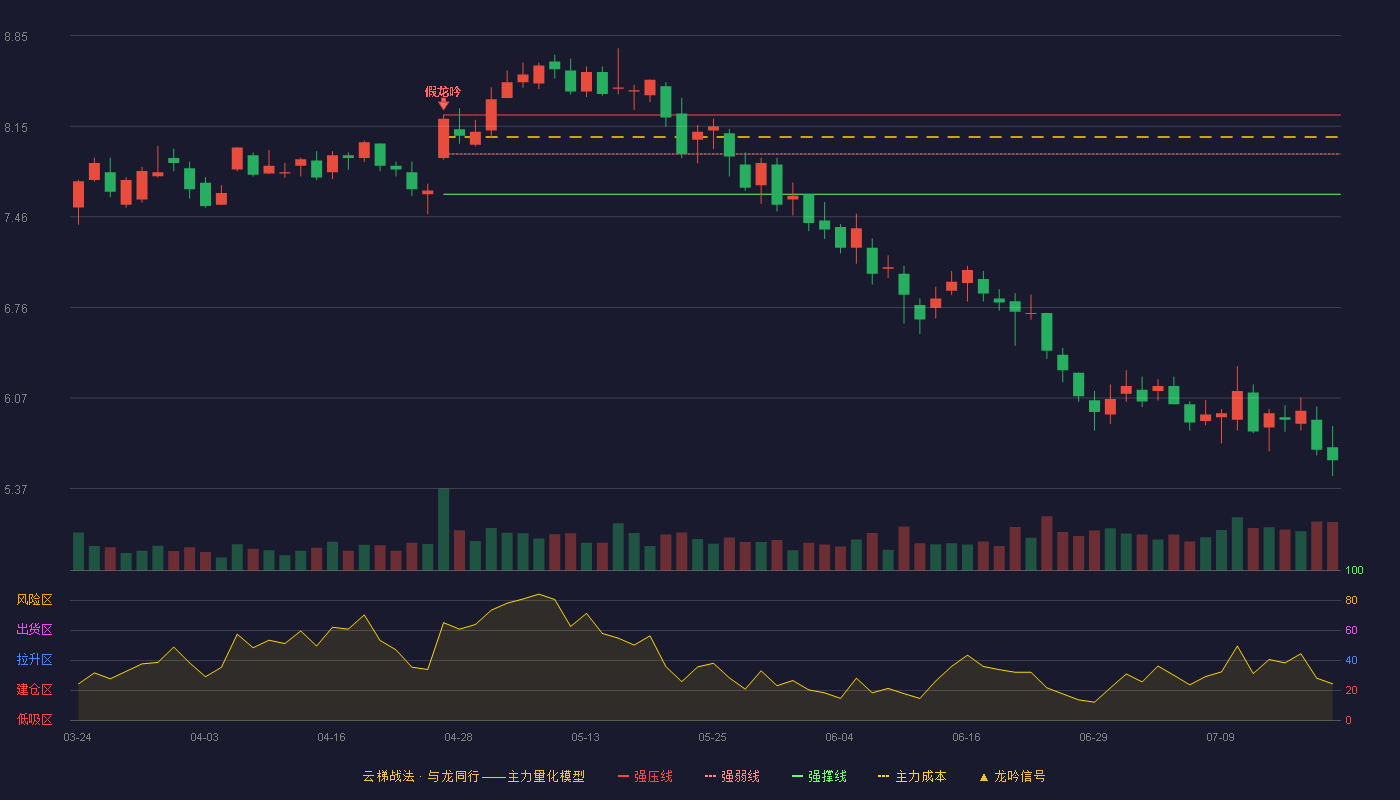Toggle the 主力成本 legend label
The width and height of the screenshot is (1400, 800).
pyautogui.click(x=920, y=776)
